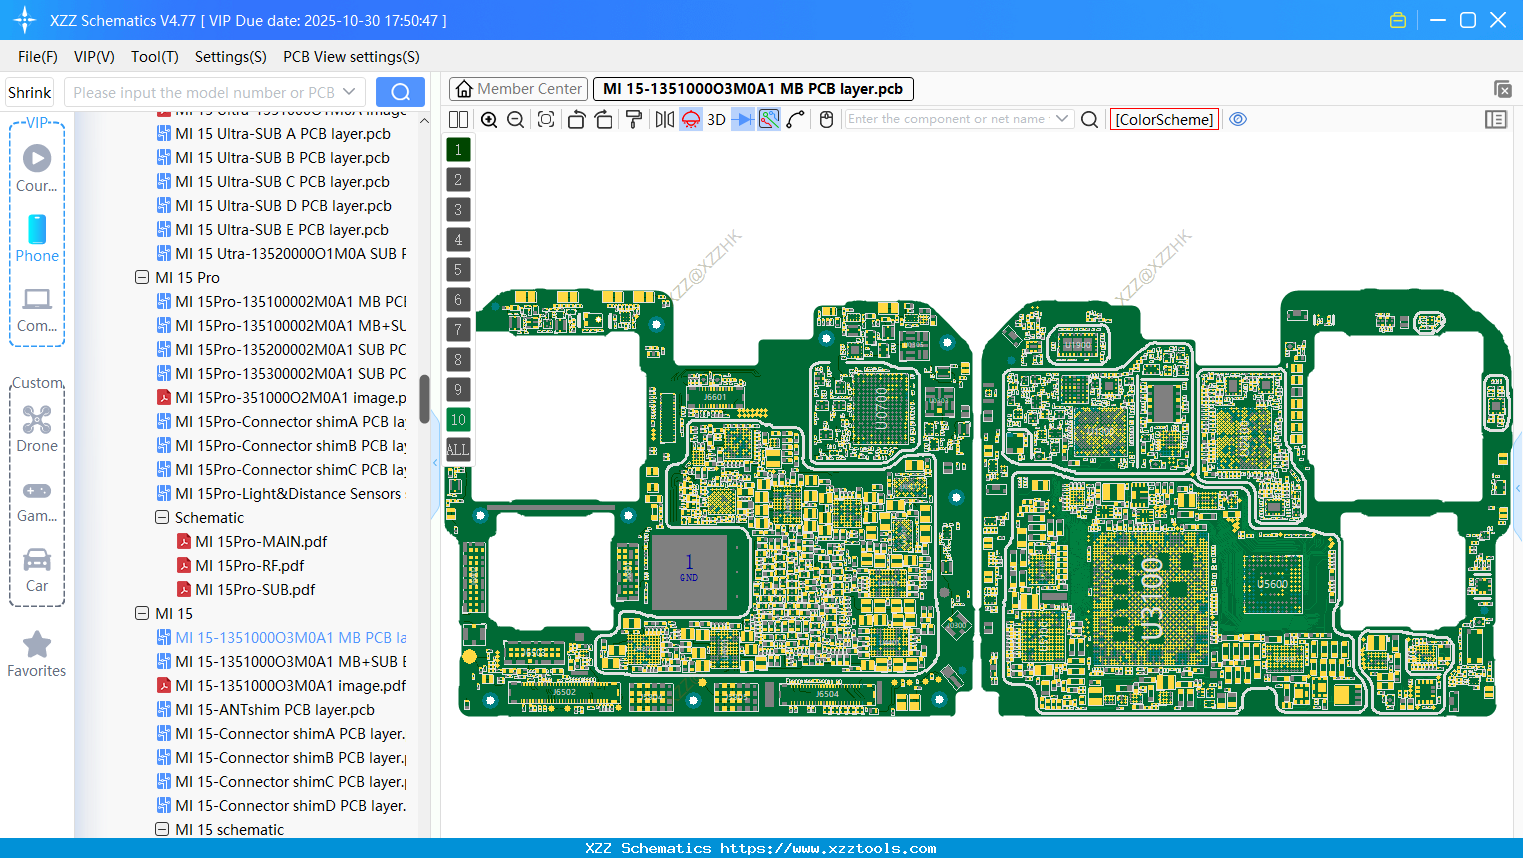This screenshot has width=1523, height=858.
Task: Open the PCB View settings menu
Action: 351,57
